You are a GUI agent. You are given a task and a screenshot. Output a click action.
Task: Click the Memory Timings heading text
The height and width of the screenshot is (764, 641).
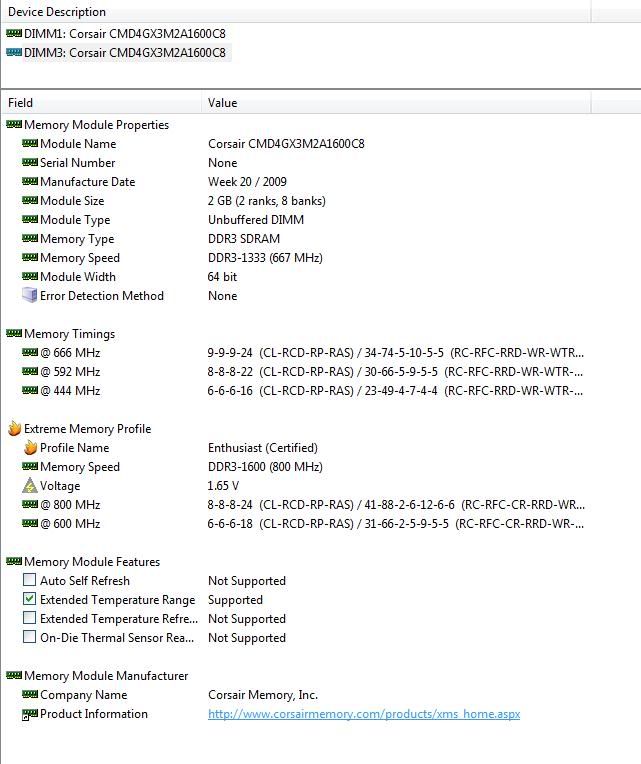(70, 334)
